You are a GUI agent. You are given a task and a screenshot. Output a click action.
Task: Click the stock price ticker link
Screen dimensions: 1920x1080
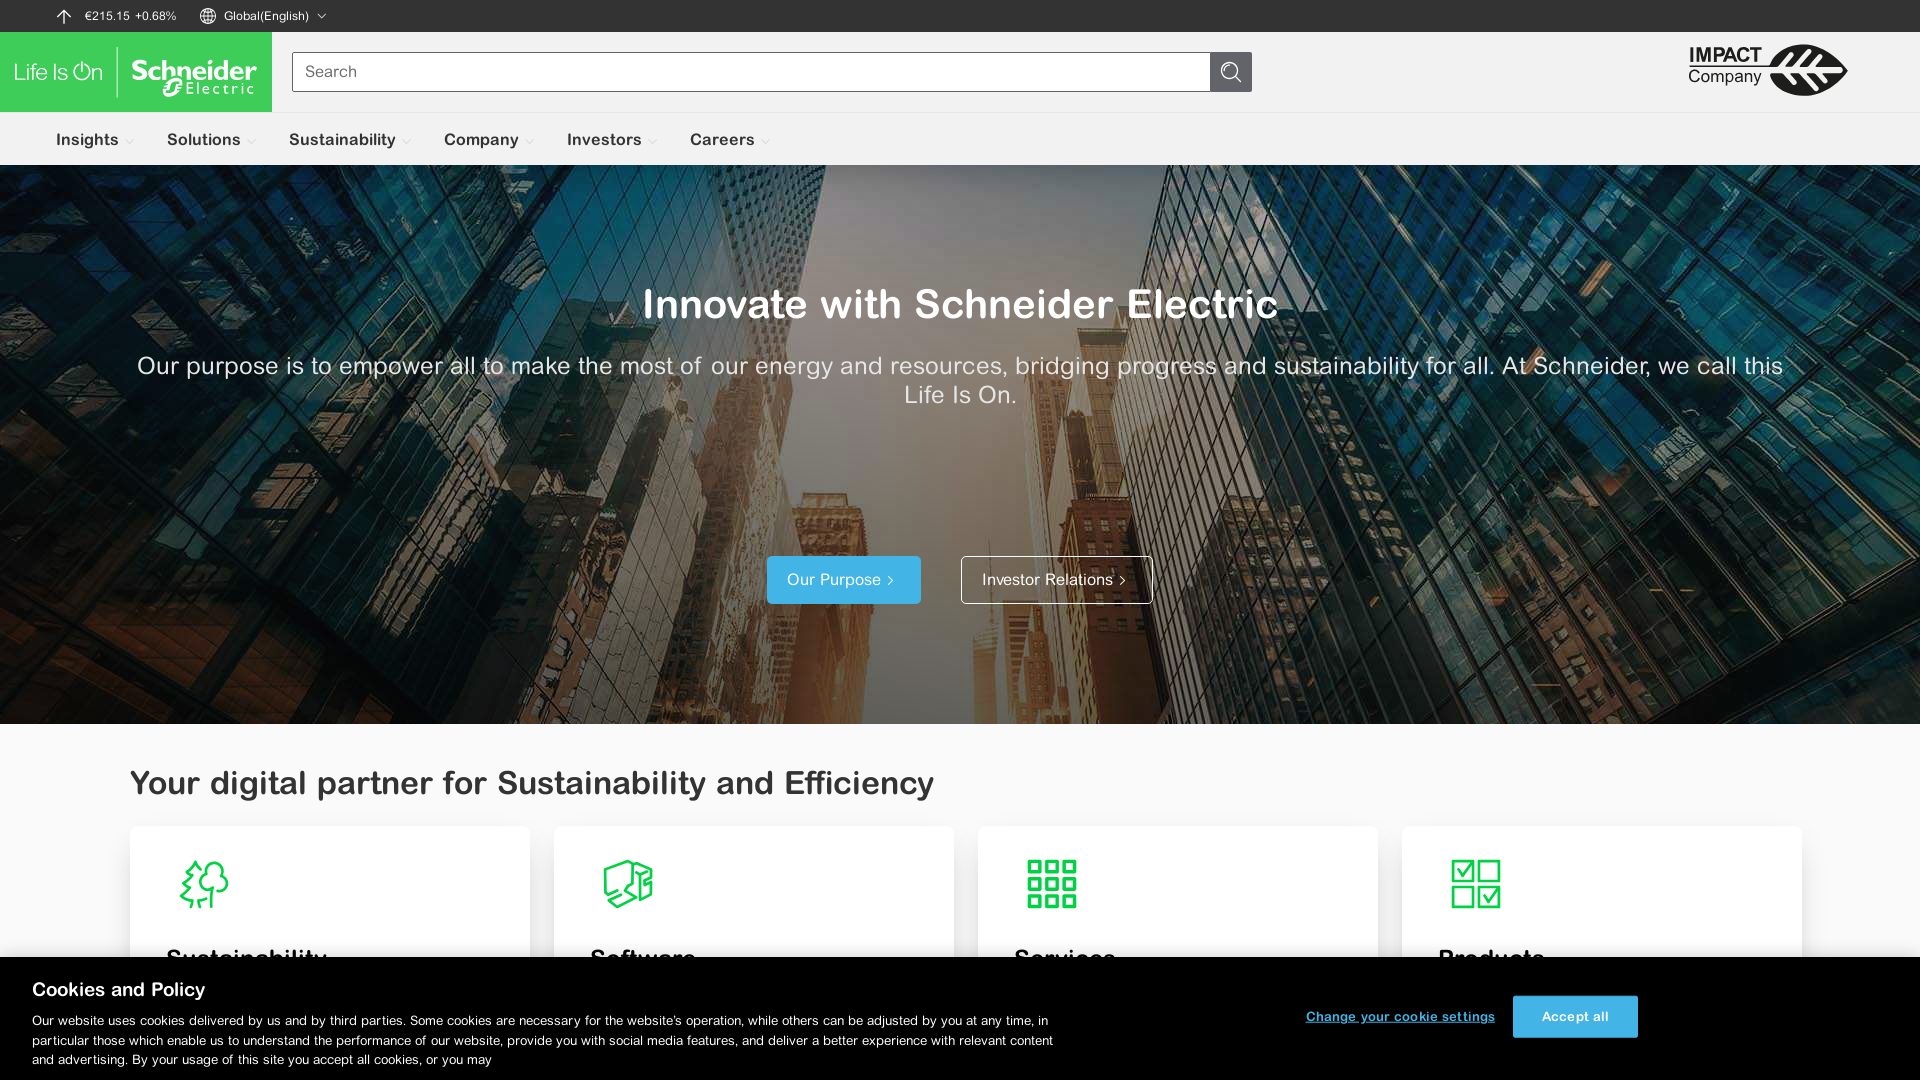pyautogui.click(x=115, y=16)
